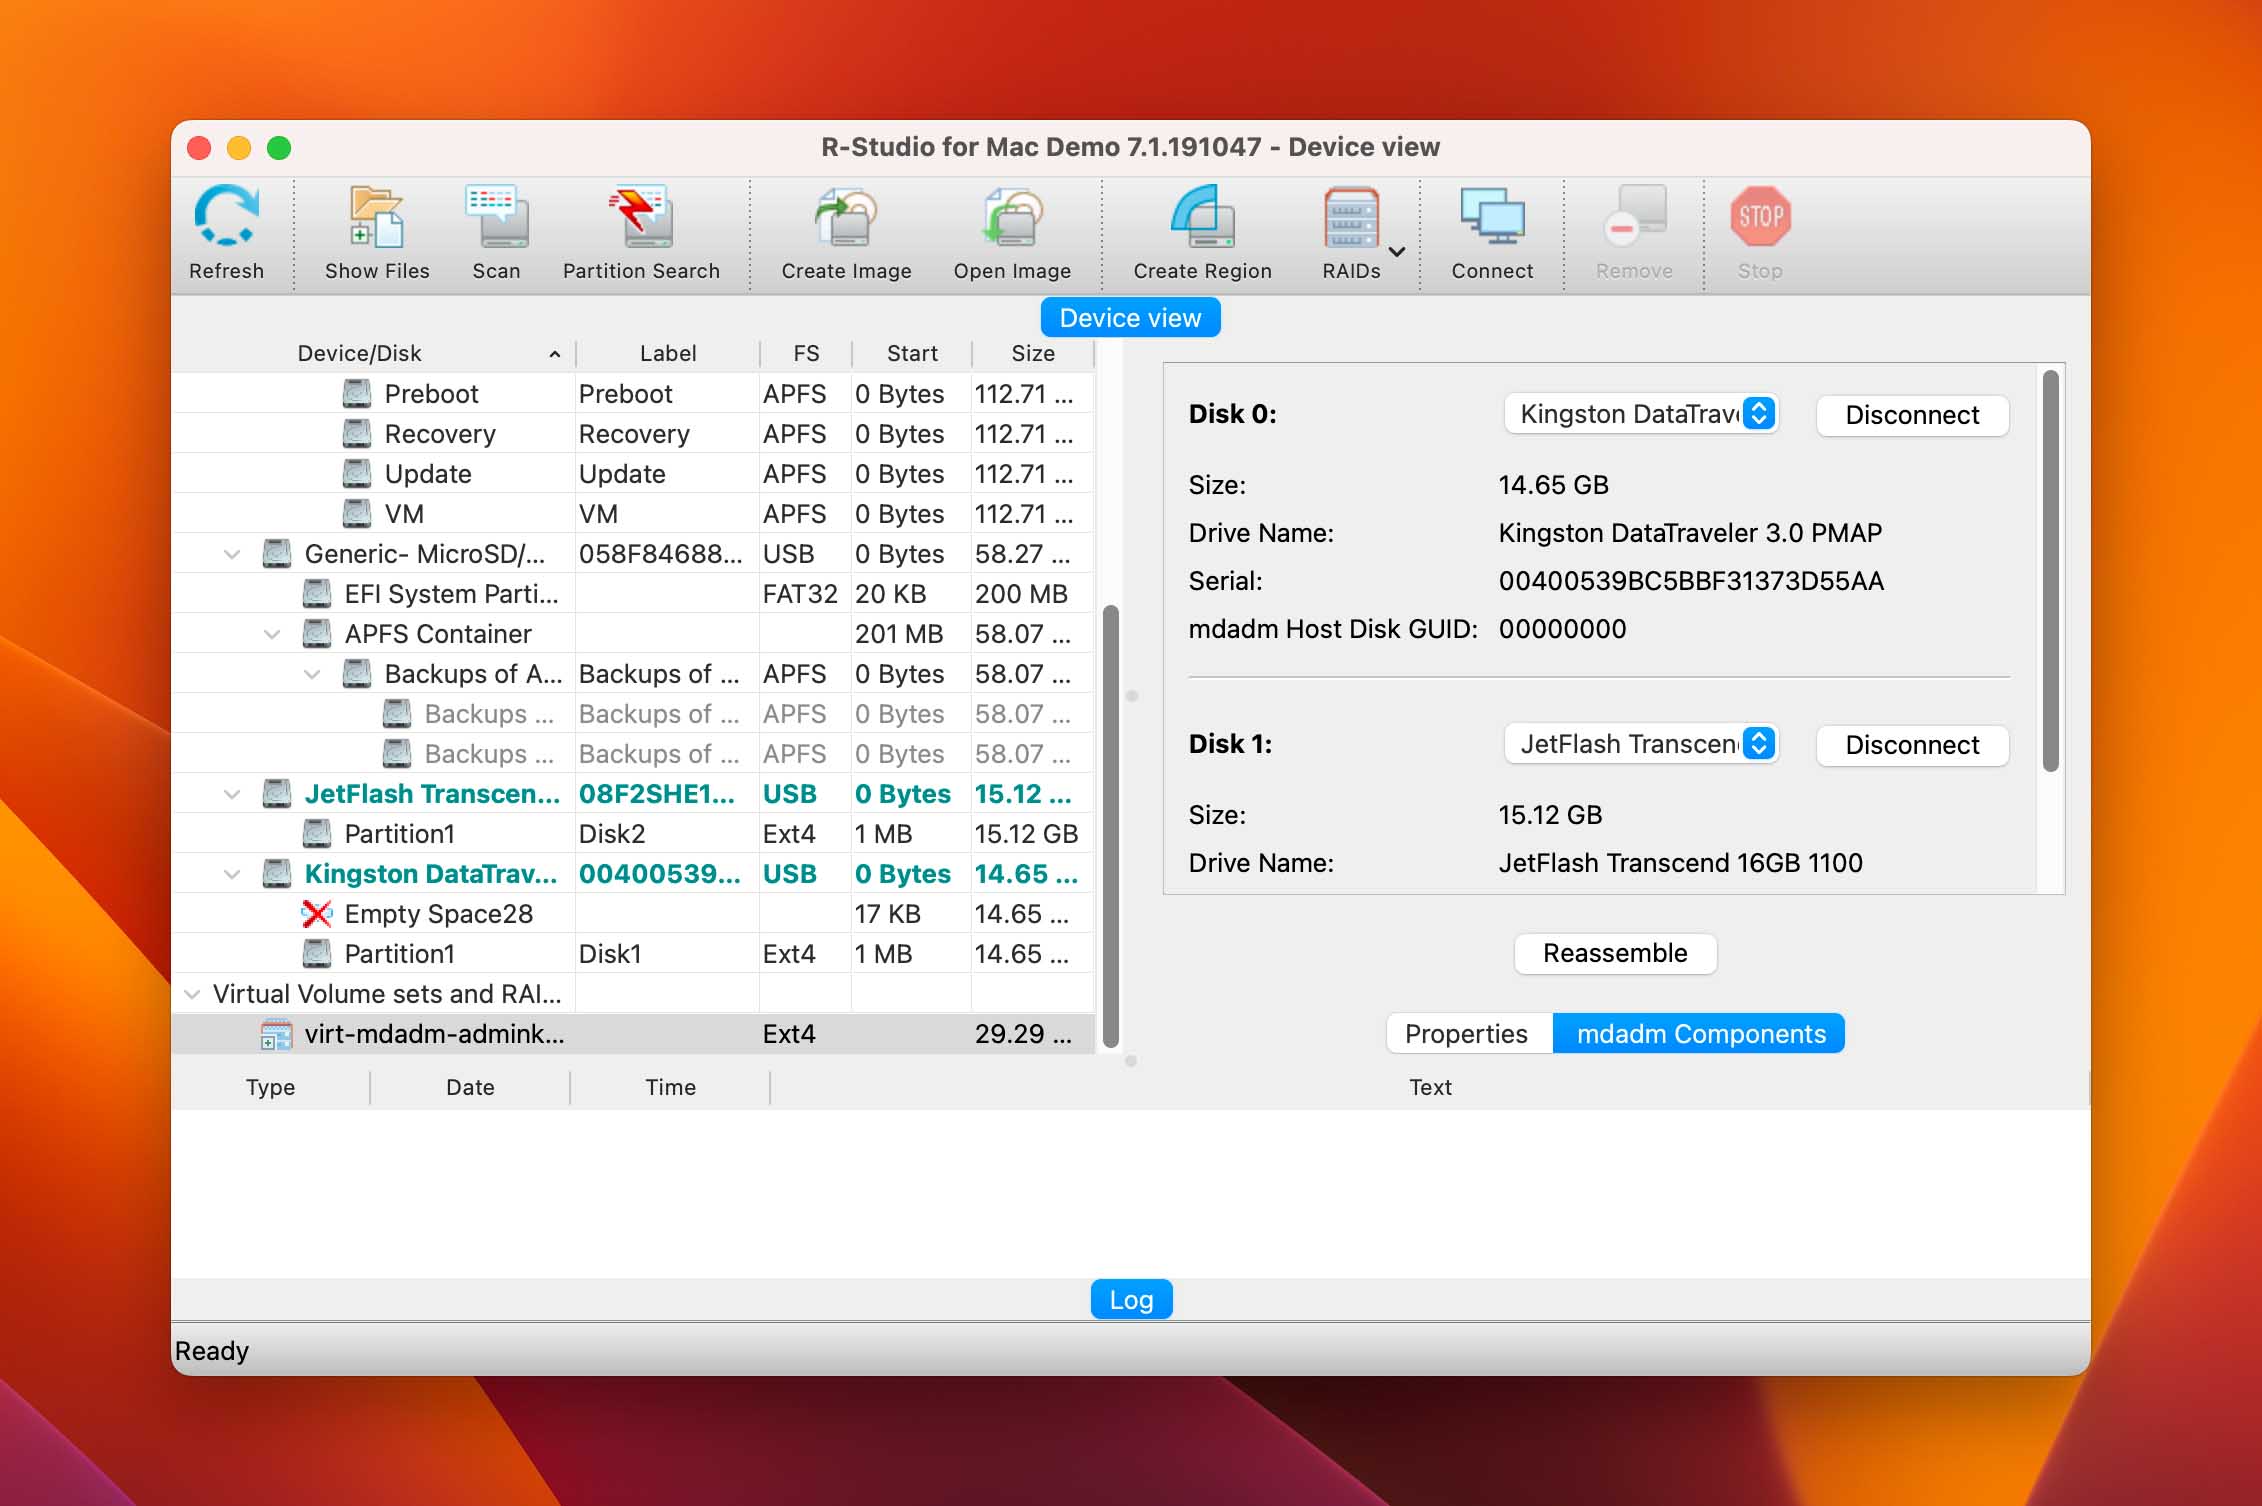Collapse the APFS Container node
Screen dimensions: 2262x1506
(x=272, y=634)
